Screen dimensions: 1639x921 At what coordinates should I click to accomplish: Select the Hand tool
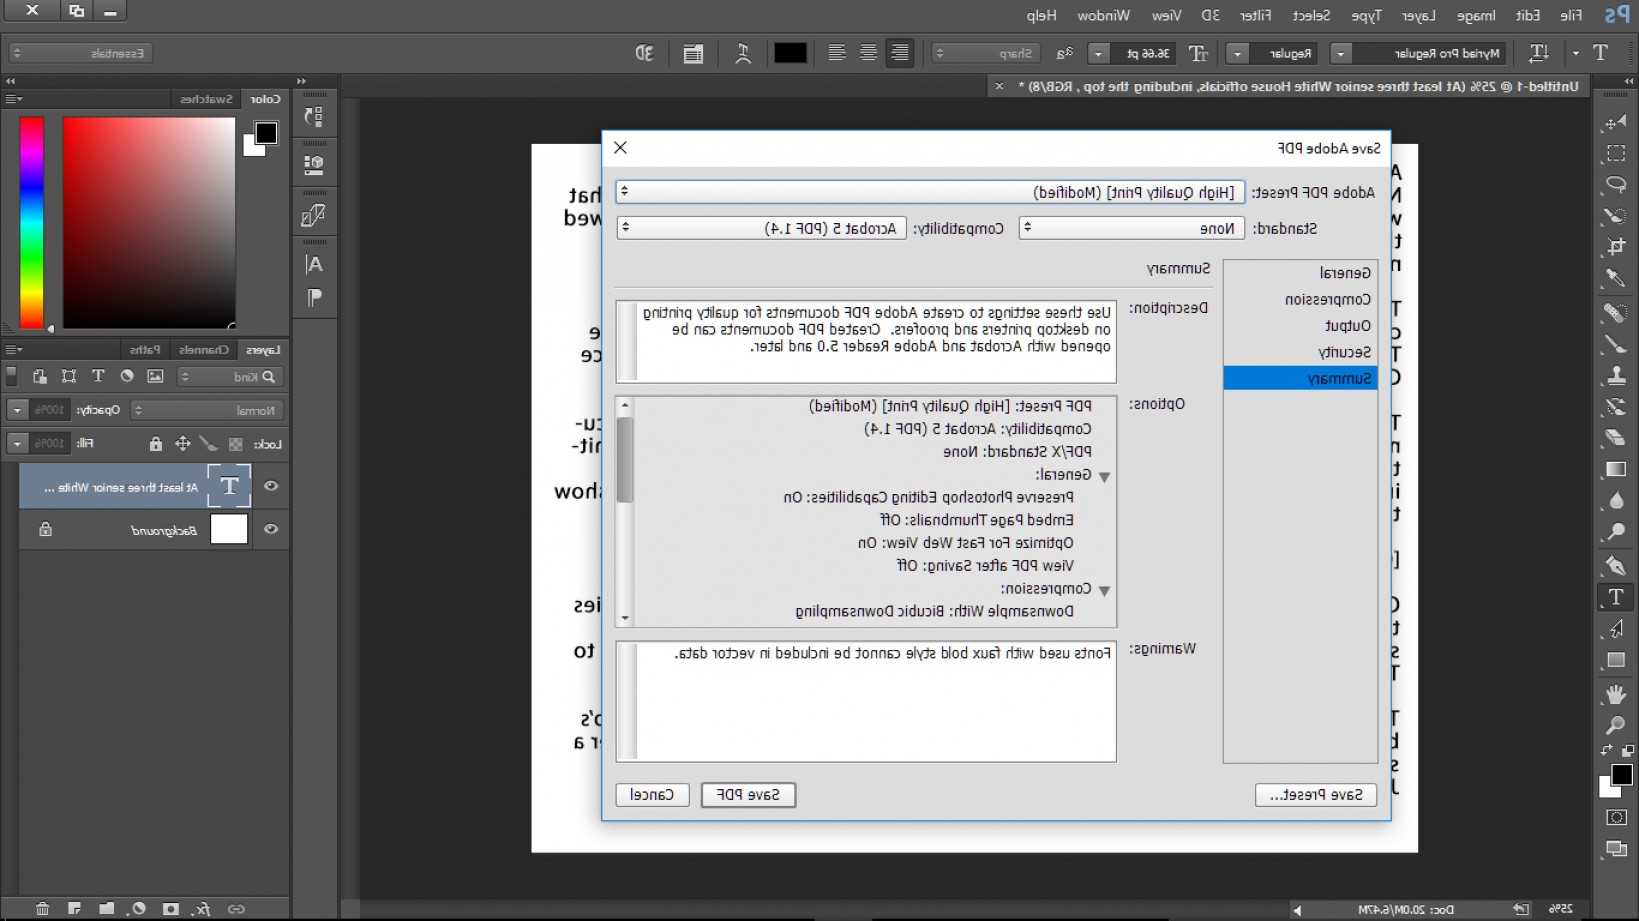(1615, 693)
